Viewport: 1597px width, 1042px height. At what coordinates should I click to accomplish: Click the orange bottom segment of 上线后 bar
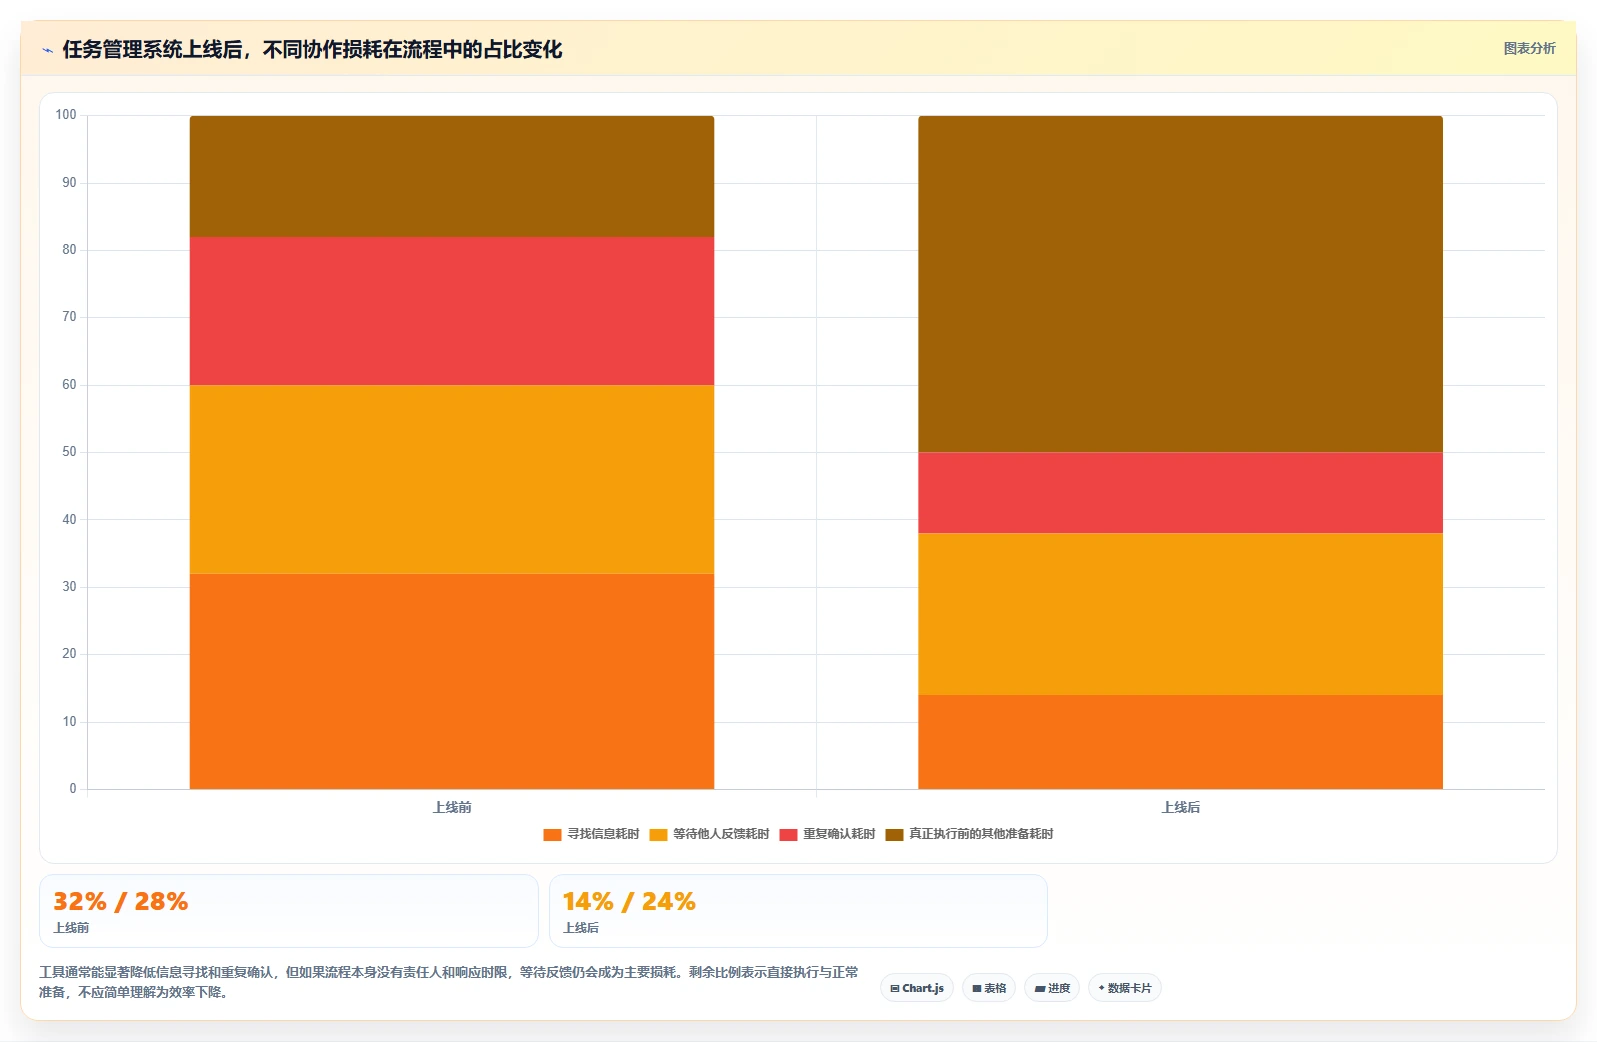coord(1180,742)
